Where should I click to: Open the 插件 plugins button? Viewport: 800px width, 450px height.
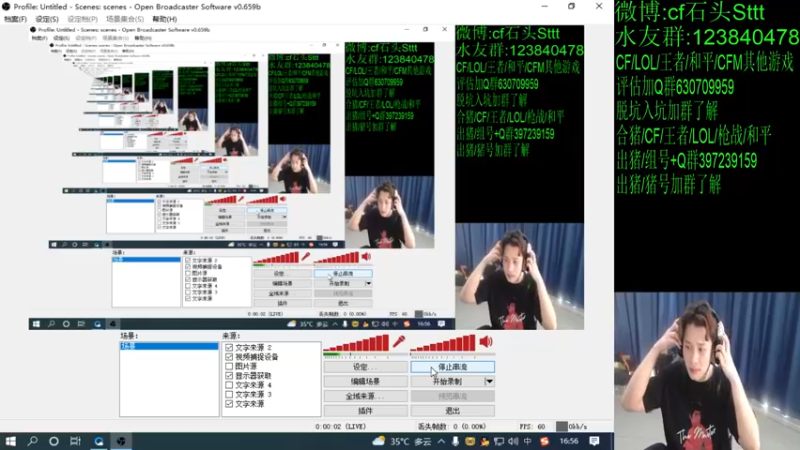tap(365, 411)
